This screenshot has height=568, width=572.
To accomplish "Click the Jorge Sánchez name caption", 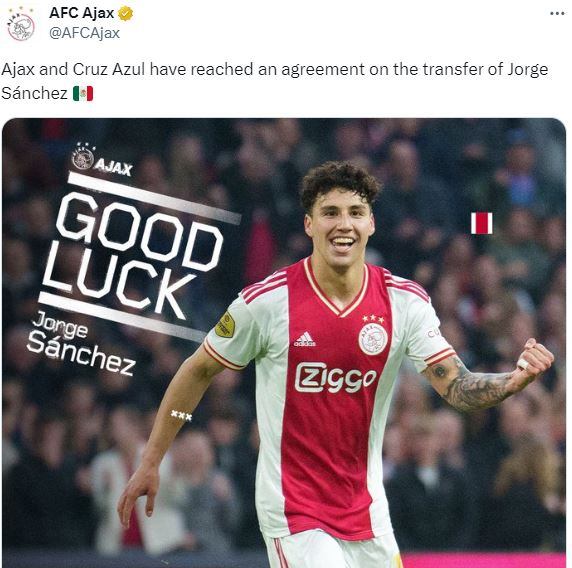I will tap(82, 344).
